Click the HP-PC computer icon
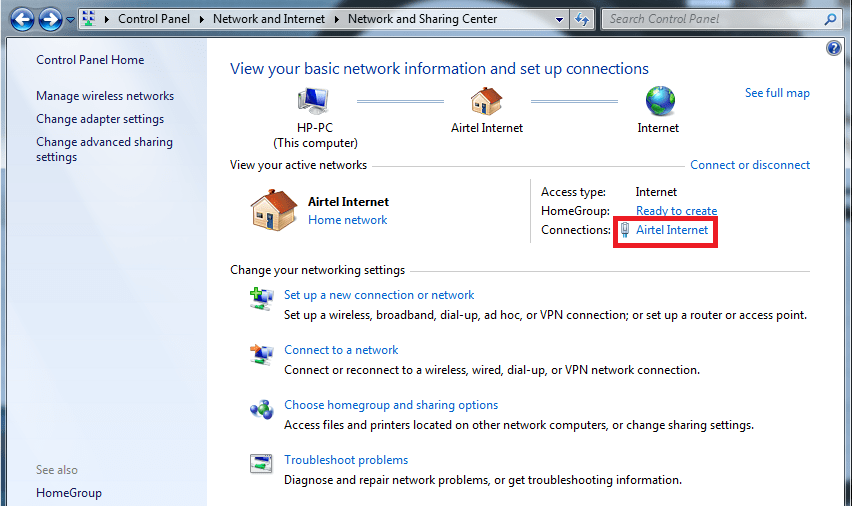 tap(314, 101)
